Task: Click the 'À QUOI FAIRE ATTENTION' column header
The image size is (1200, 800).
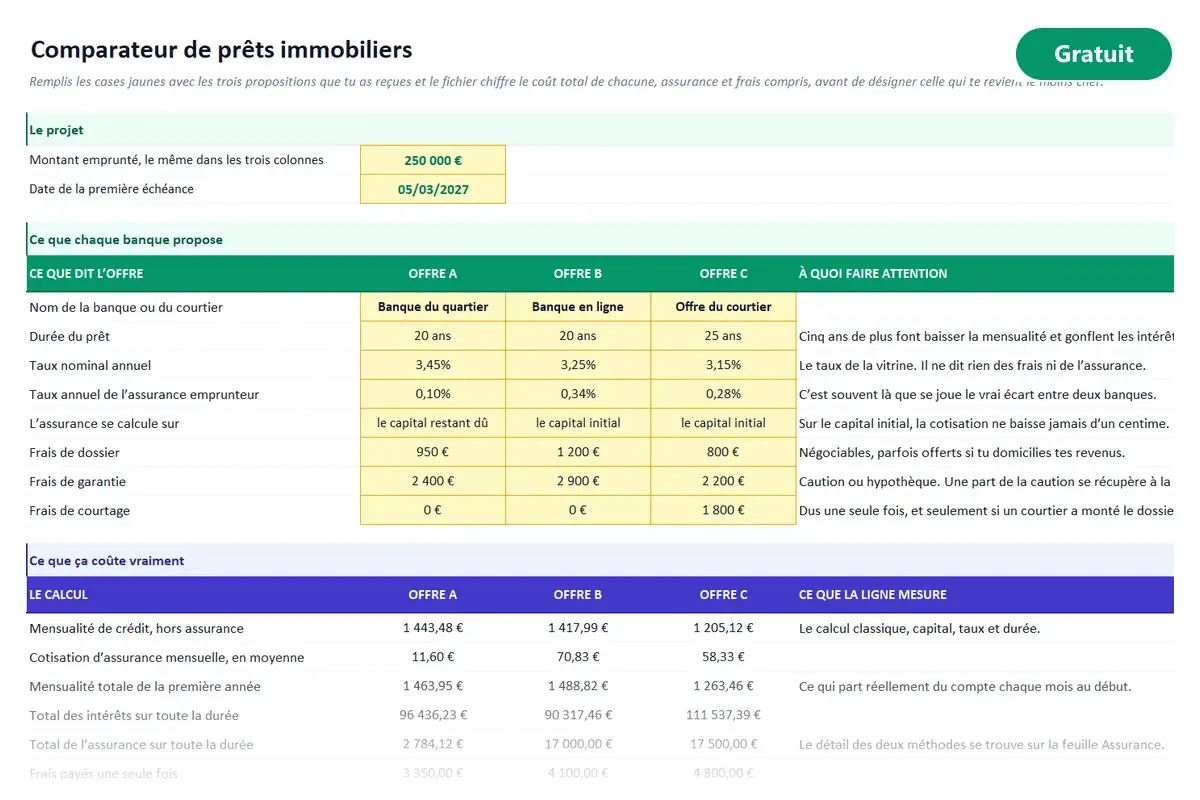Action: pyautogui.click(x=873, y=274)
